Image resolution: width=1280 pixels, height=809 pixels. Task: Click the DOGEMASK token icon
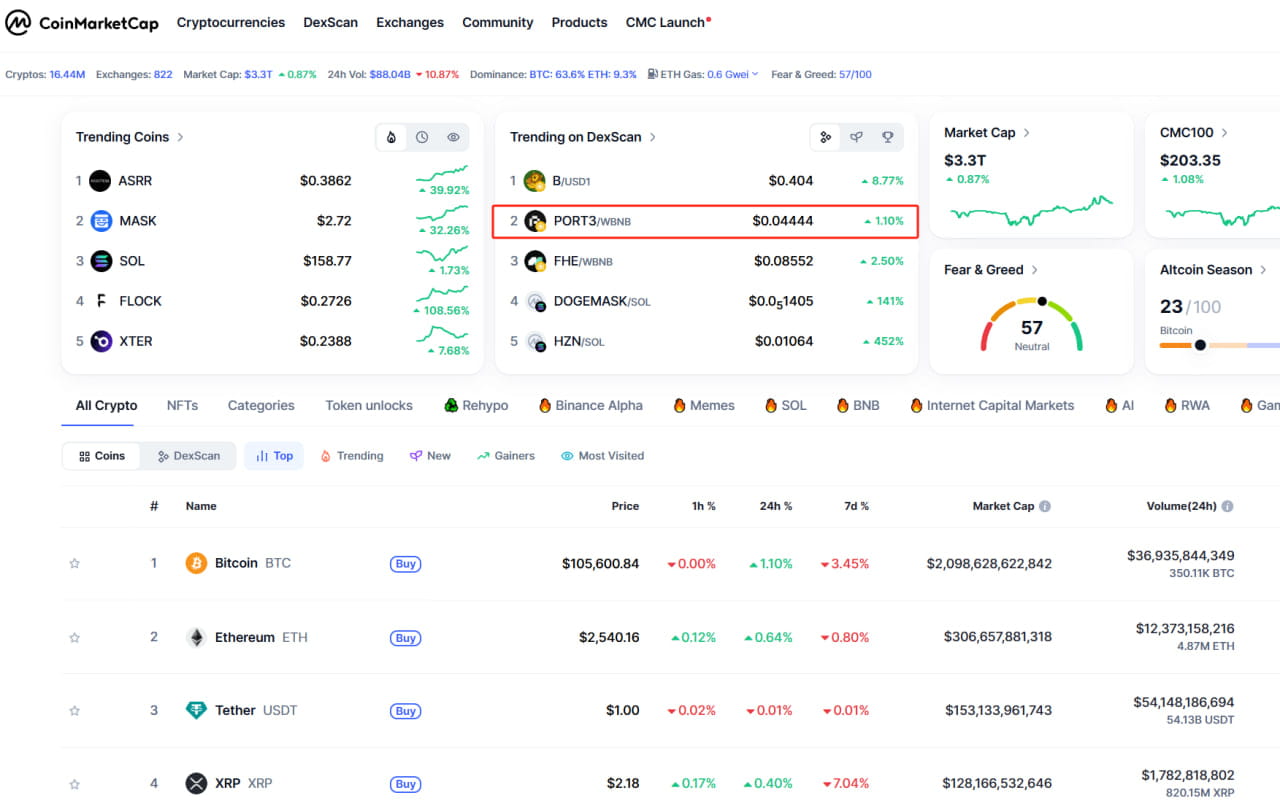(535, 301)
